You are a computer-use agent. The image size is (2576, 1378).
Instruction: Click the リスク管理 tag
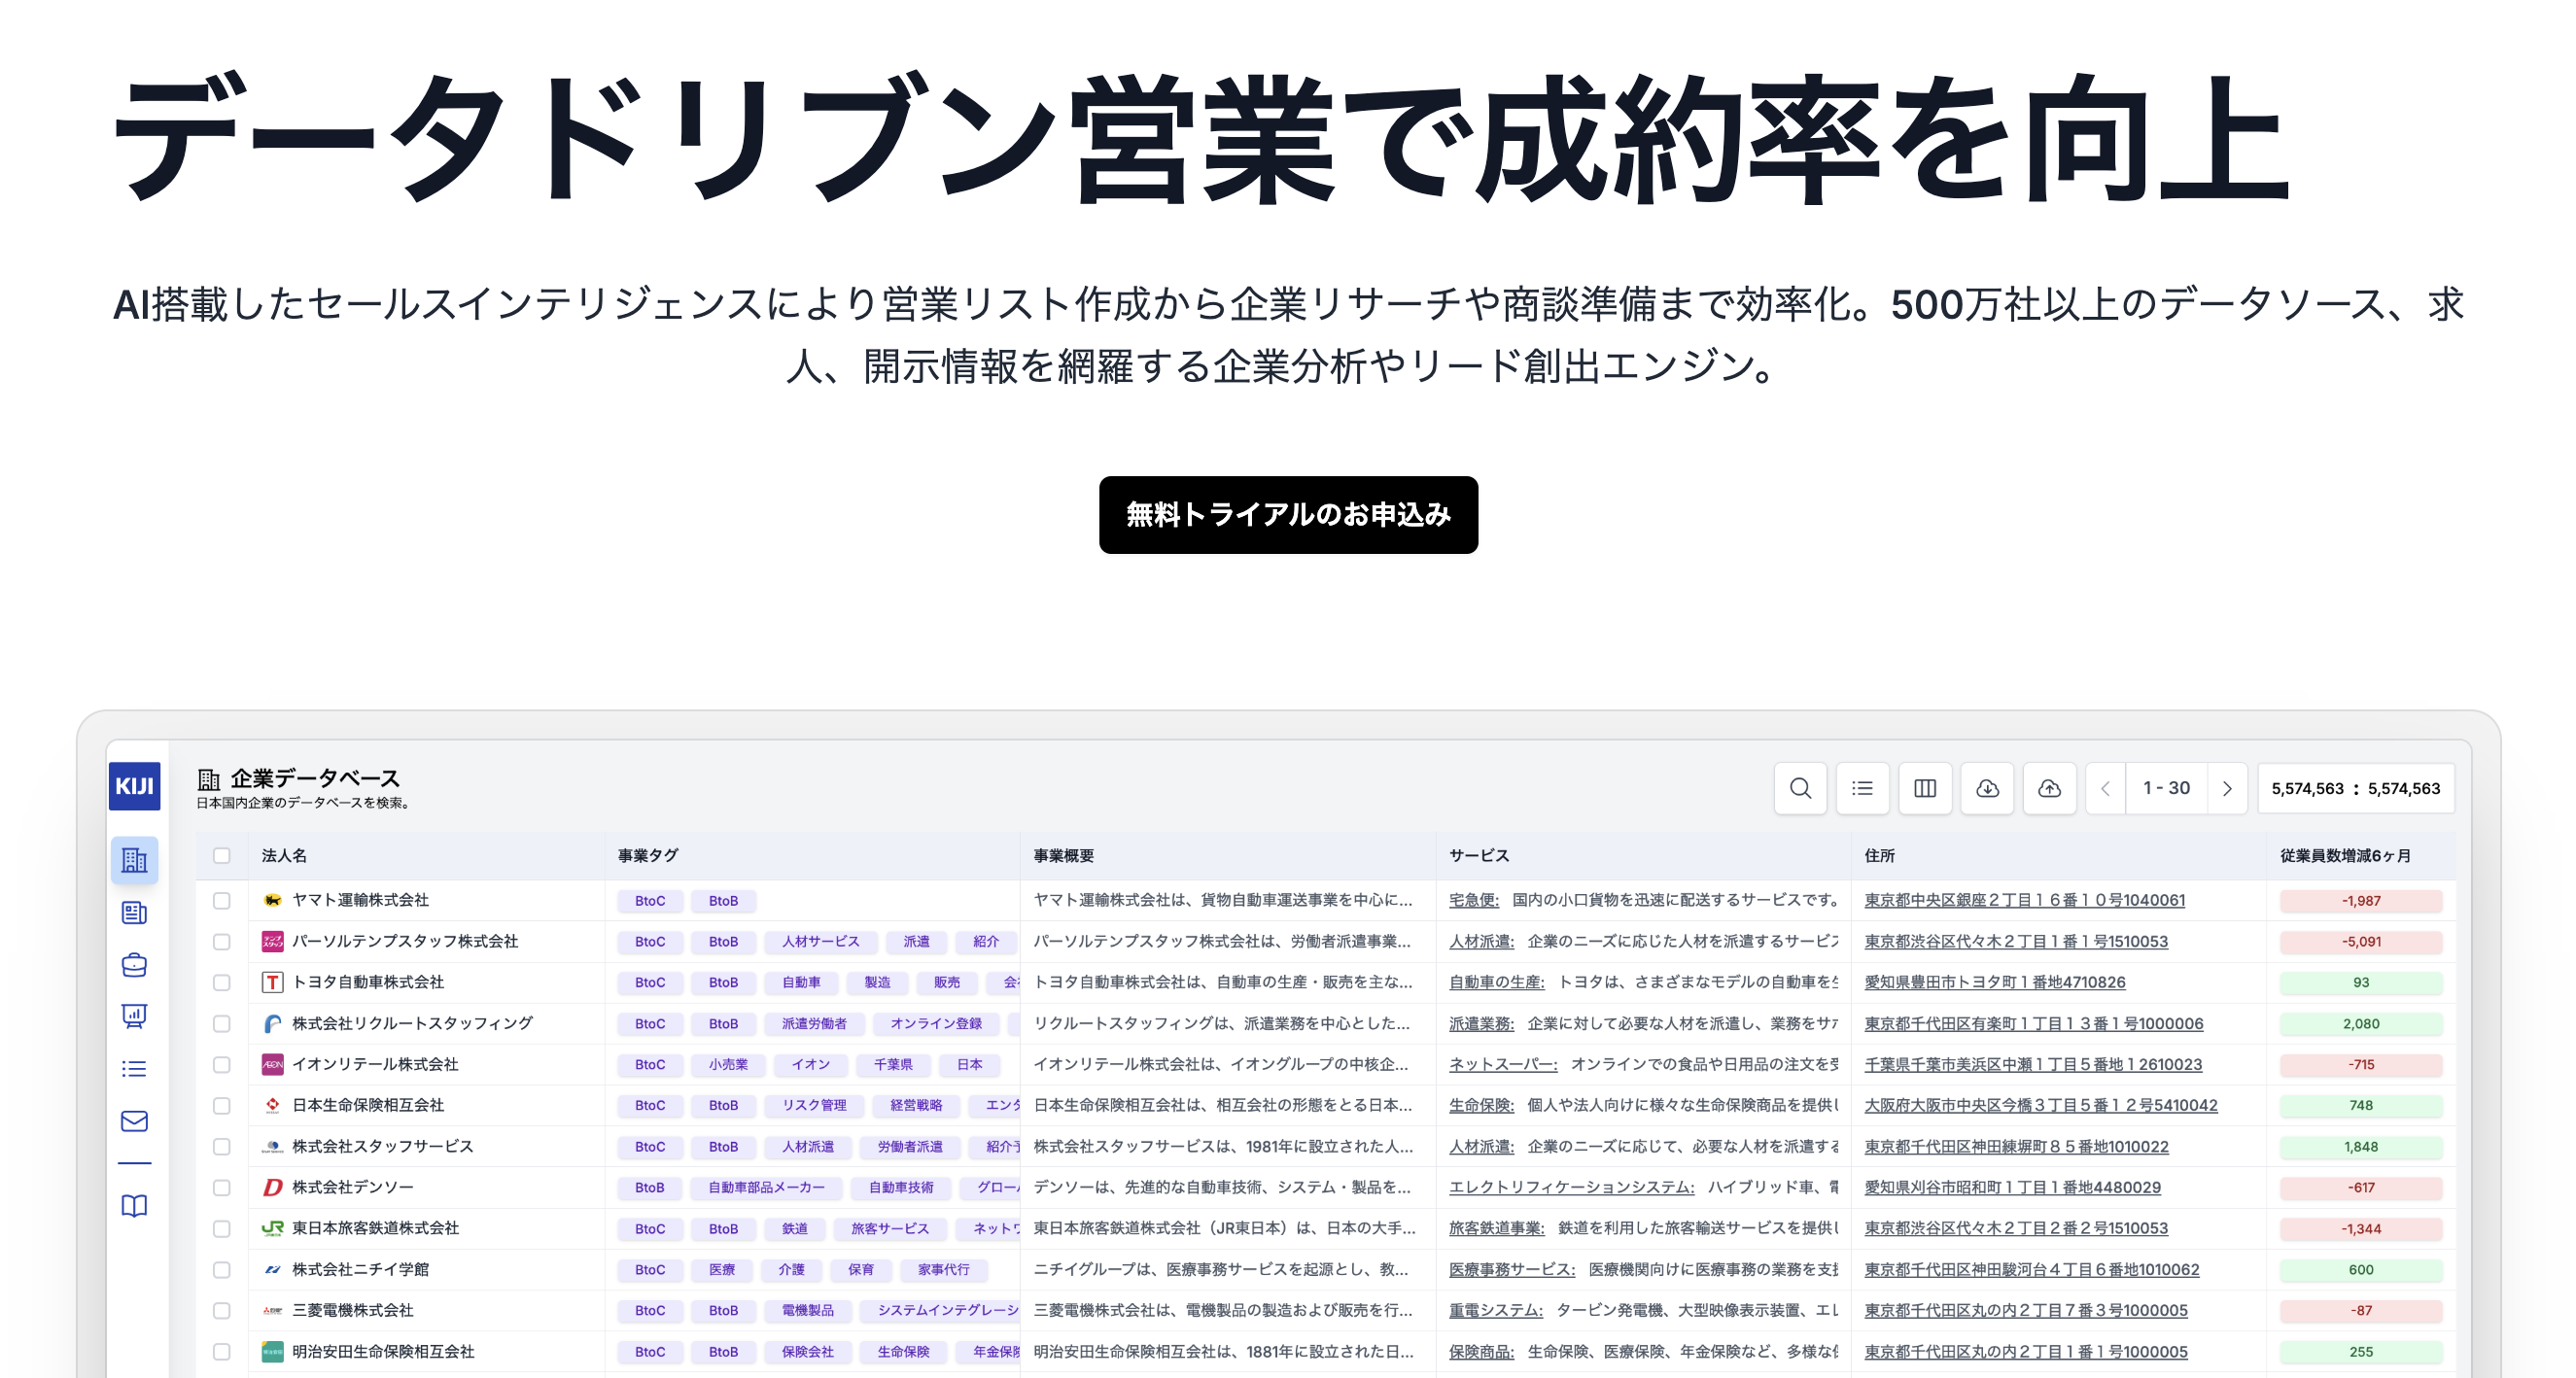[814, 1105]
